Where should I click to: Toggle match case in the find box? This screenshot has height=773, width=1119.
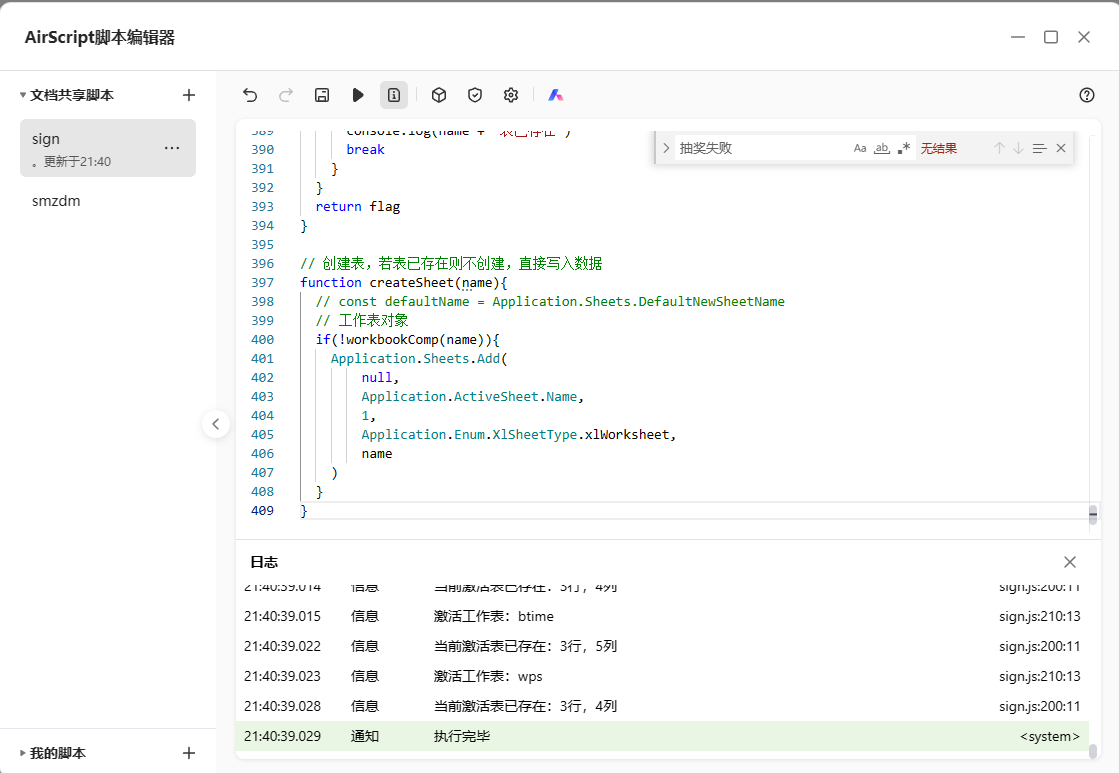860,148
